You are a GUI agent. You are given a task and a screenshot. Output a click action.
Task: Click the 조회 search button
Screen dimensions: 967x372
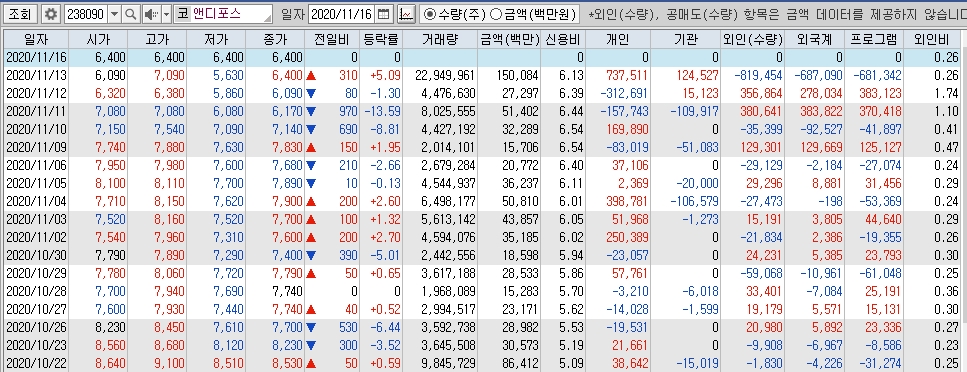pos(20,14)
